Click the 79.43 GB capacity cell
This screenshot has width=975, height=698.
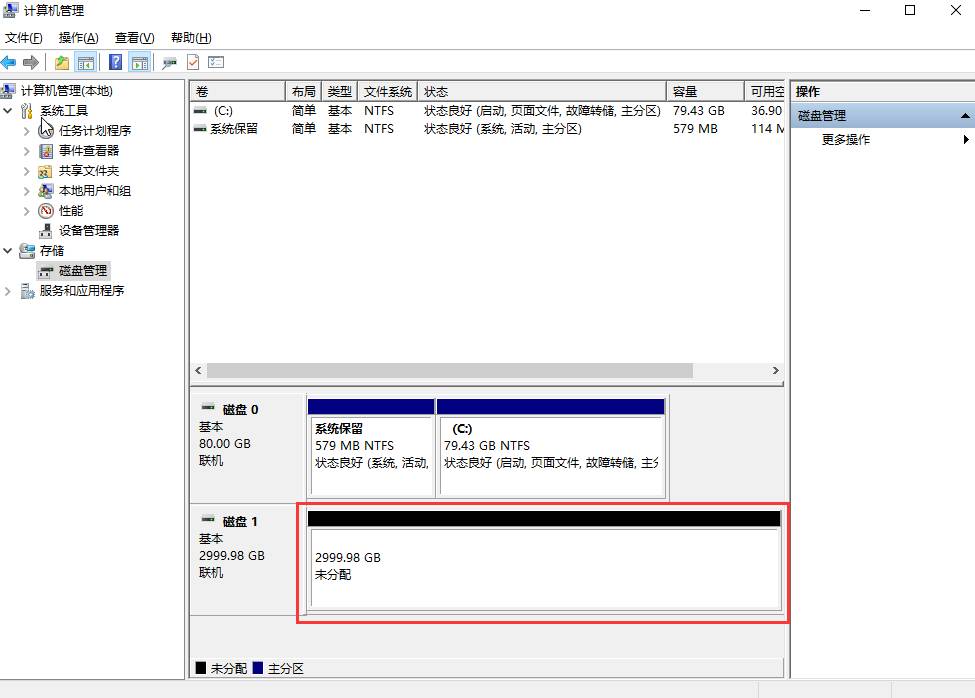(698, 111)
